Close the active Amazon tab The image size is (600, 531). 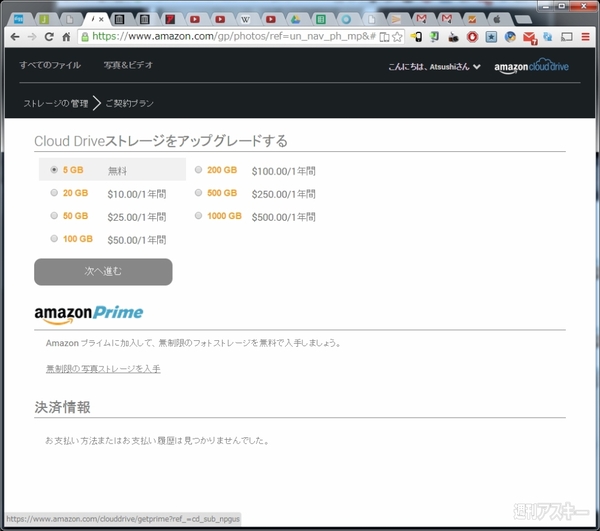(x=101, y=19)
